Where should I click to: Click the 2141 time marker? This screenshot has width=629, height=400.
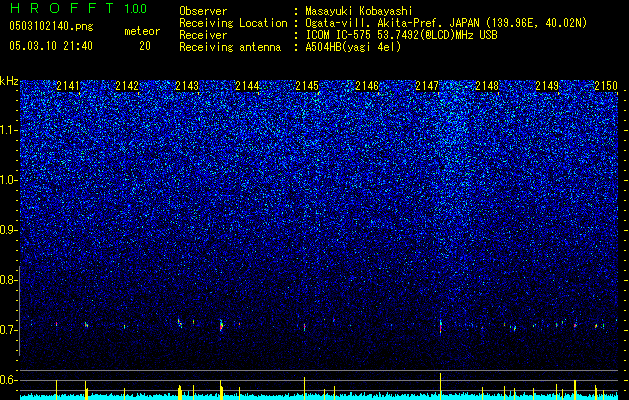(68, 85)
